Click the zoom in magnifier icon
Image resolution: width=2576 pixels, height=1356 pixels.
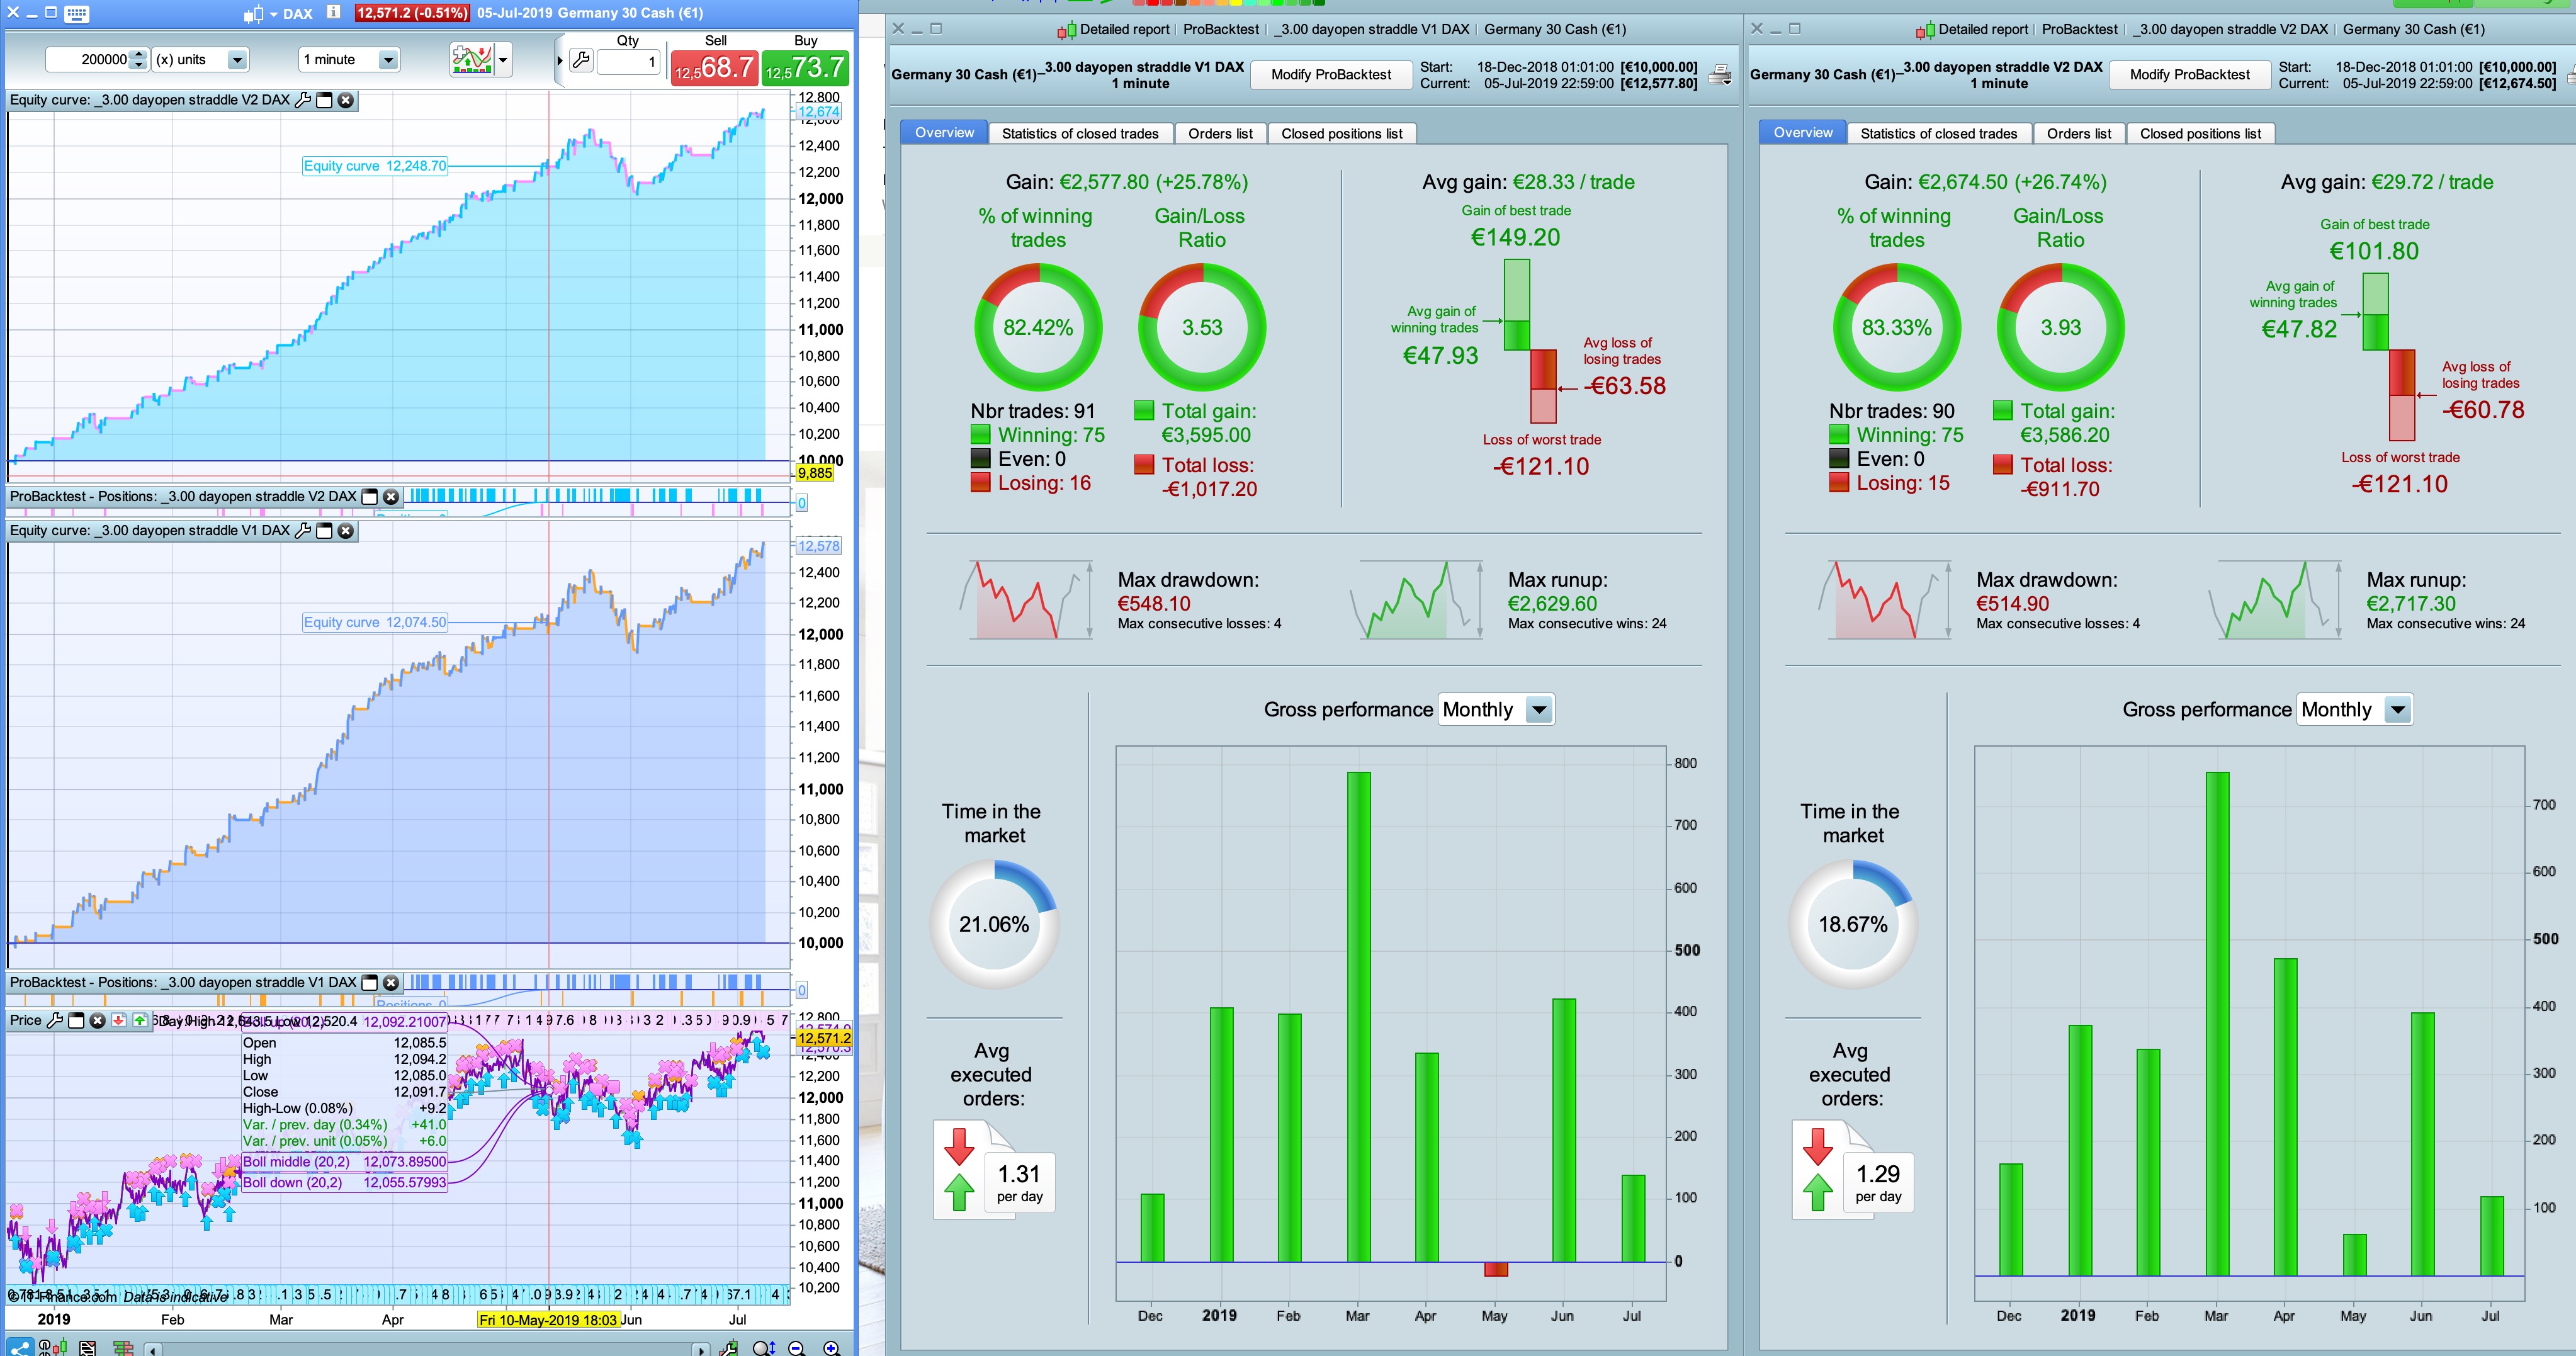(831, 1348)
